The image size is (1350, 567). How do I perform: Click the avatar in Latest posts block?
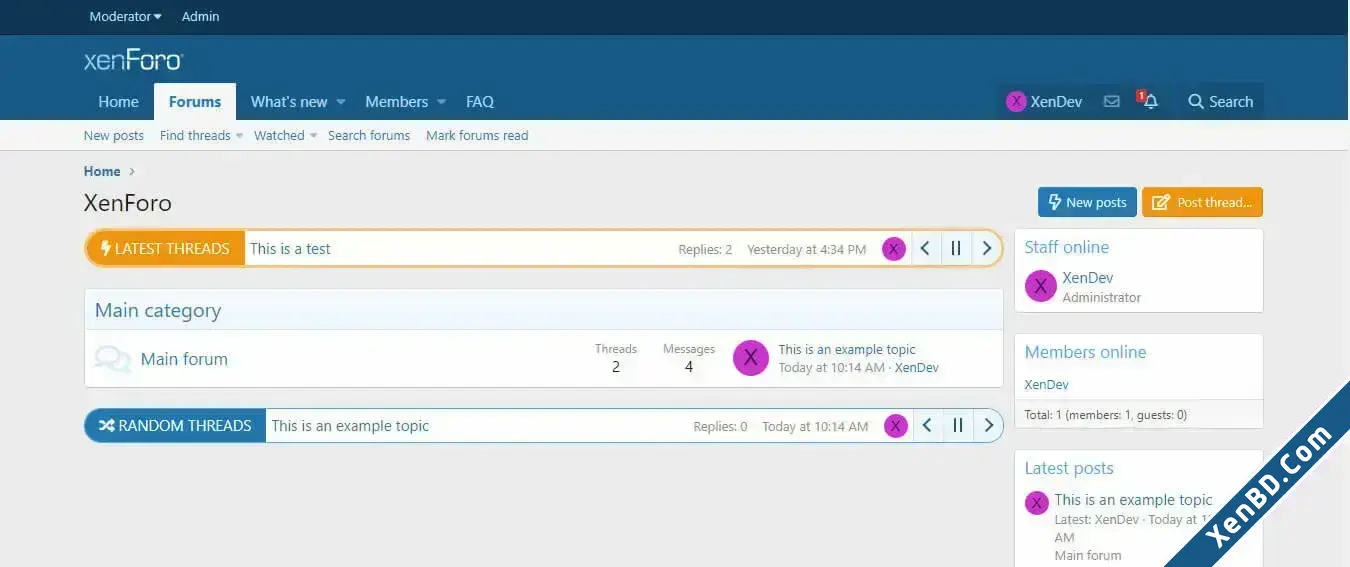tap(1037, 503)
